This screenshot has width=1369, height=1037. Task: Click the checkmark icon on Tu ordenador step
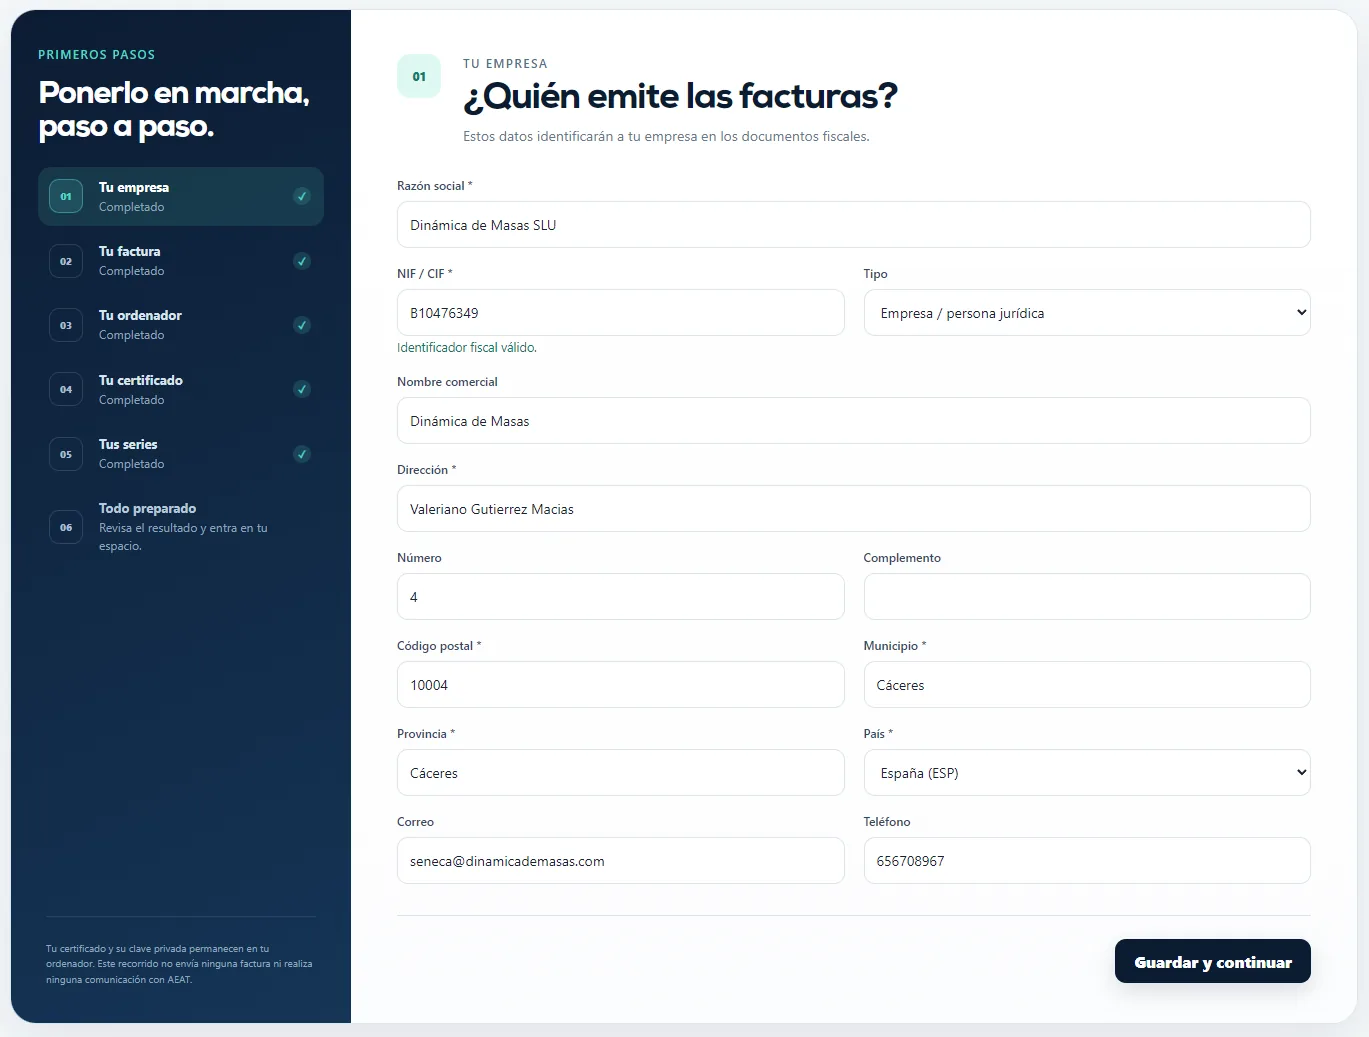click(x=302, y=325)
